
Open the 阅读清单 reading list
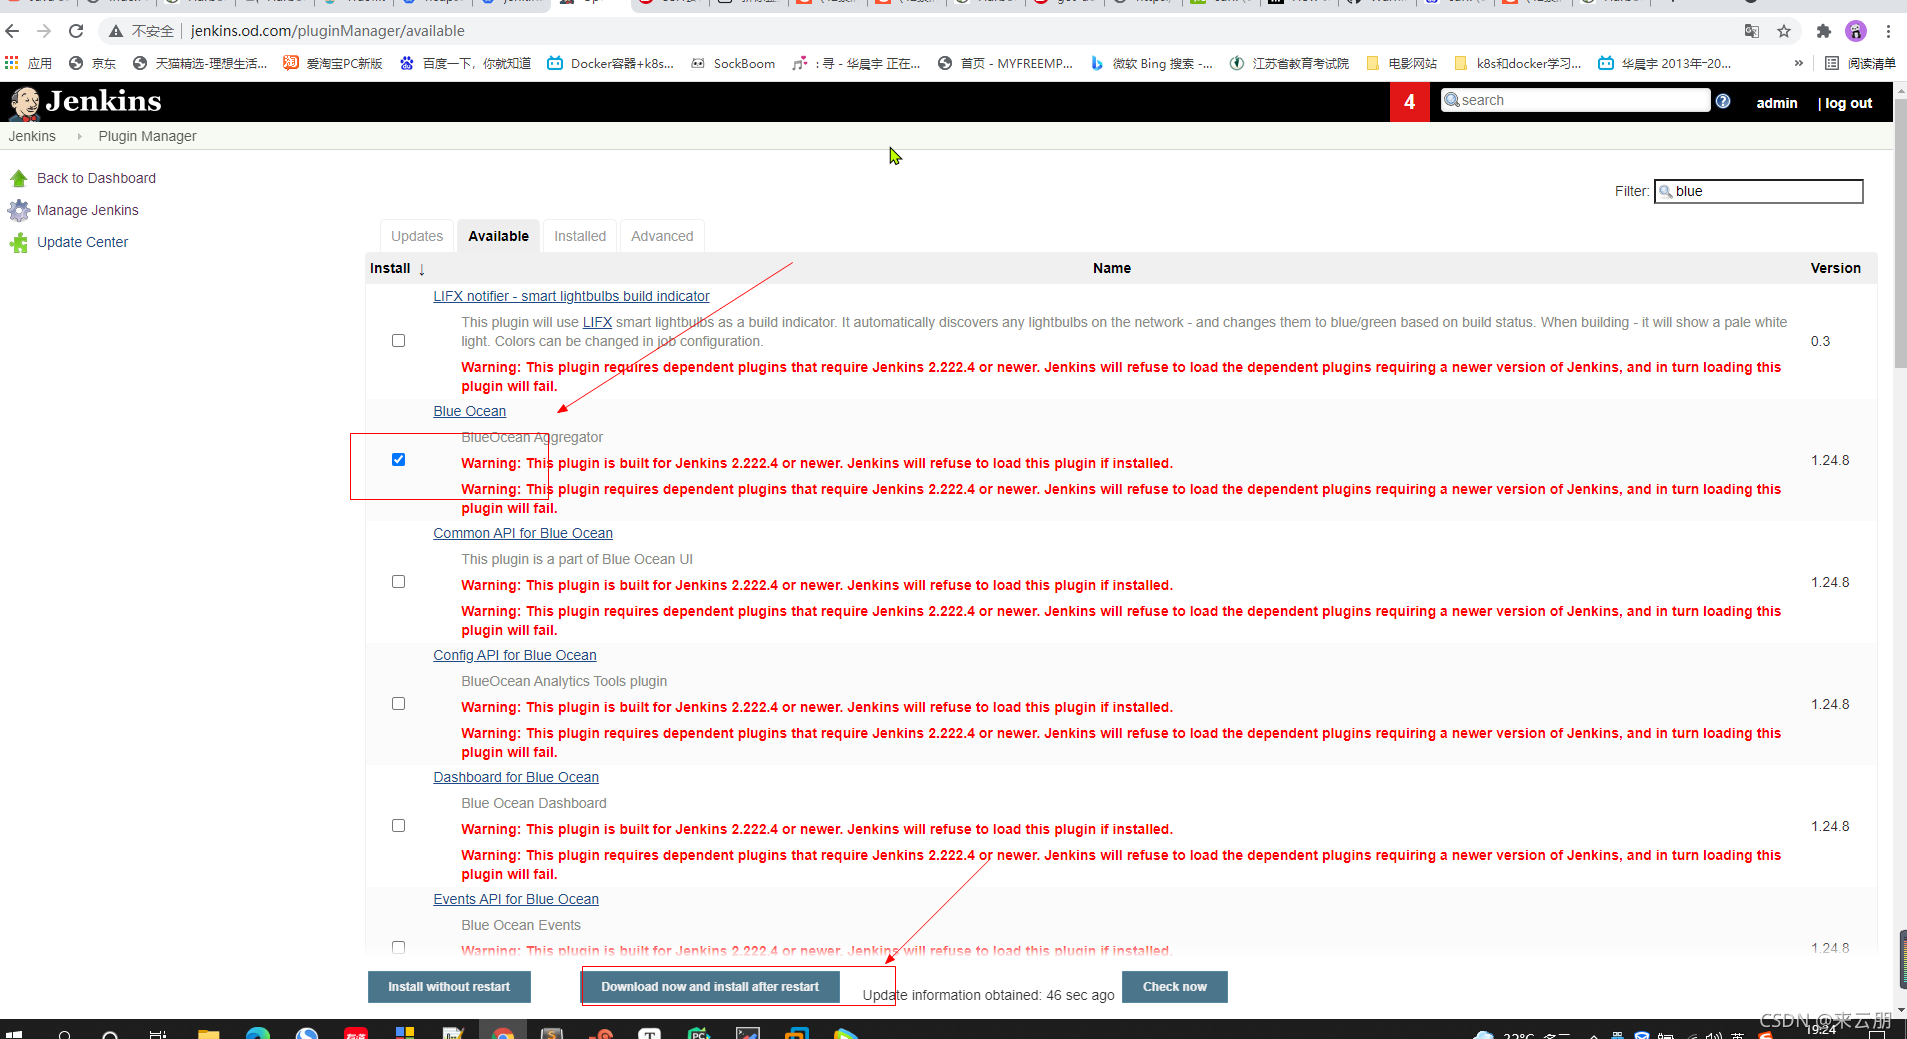click(x=1859, y=63)
